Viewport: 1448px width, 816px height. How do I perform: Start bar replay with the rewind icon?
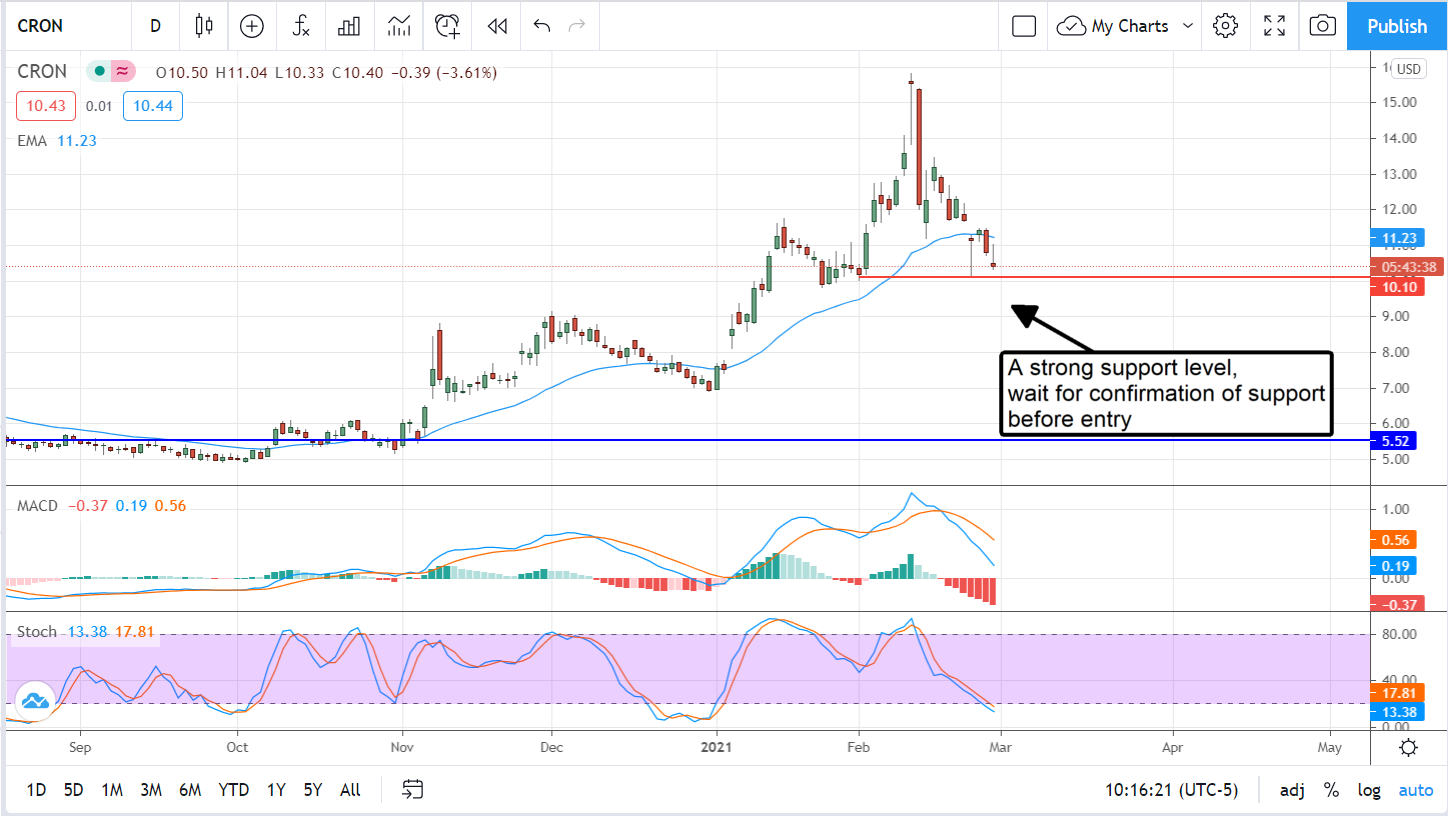(497, 26)
